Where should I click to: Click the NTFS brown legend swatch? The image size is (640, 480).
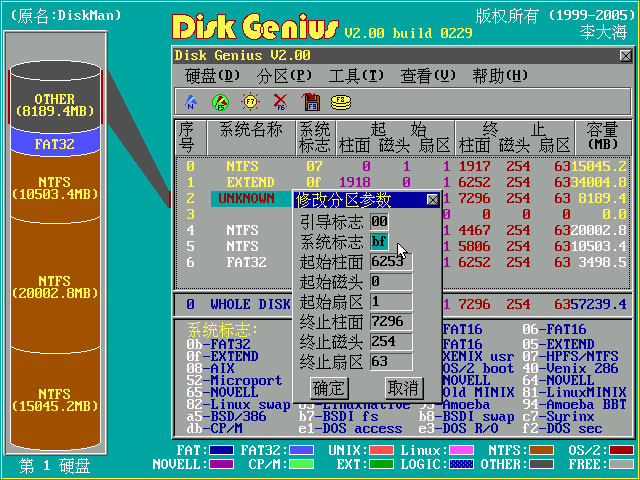click(541, 450)
